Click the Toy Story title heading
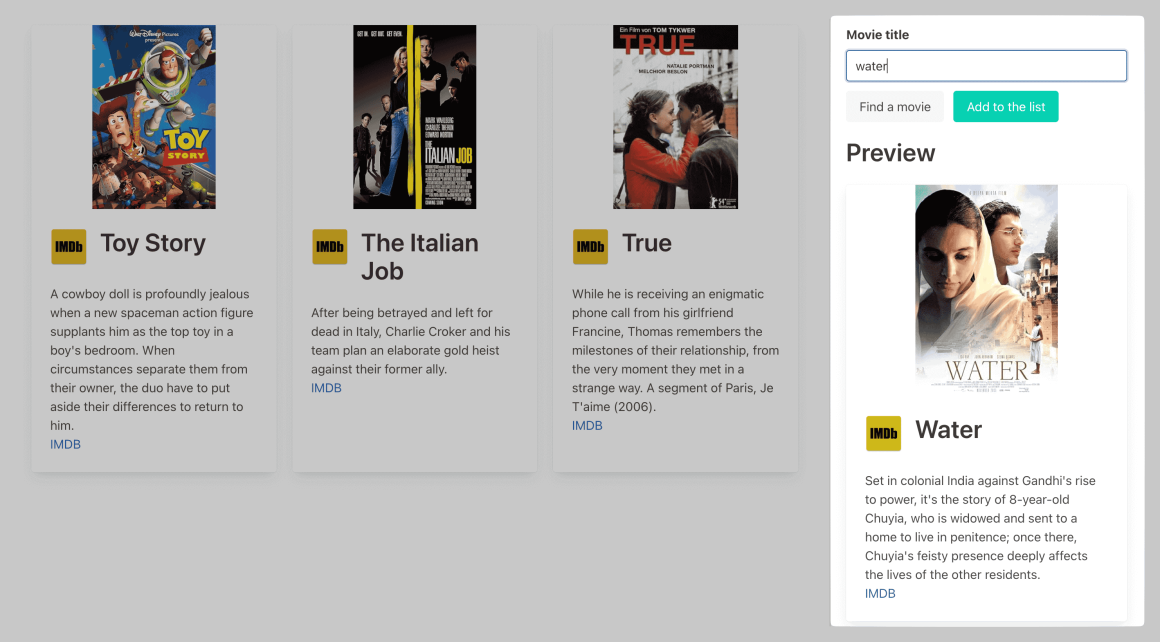Screen dimensions: 1160x642 (153, 243)
